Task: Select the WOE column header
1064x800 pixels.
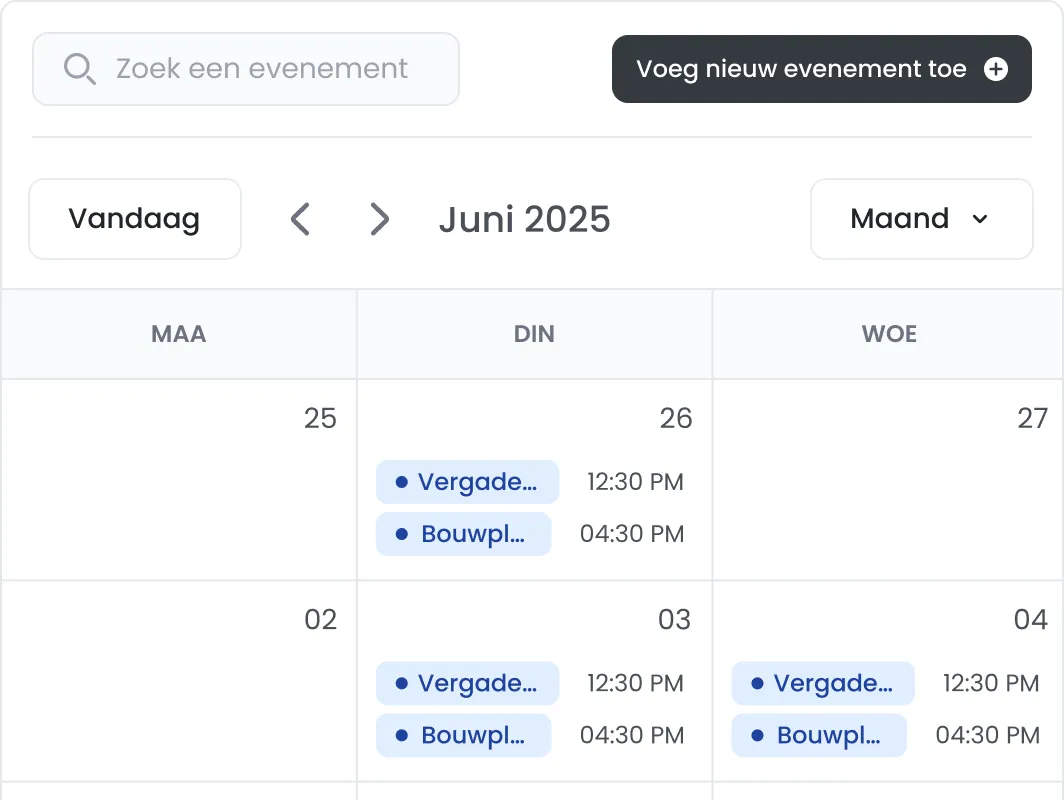Action: coord(889,334)
